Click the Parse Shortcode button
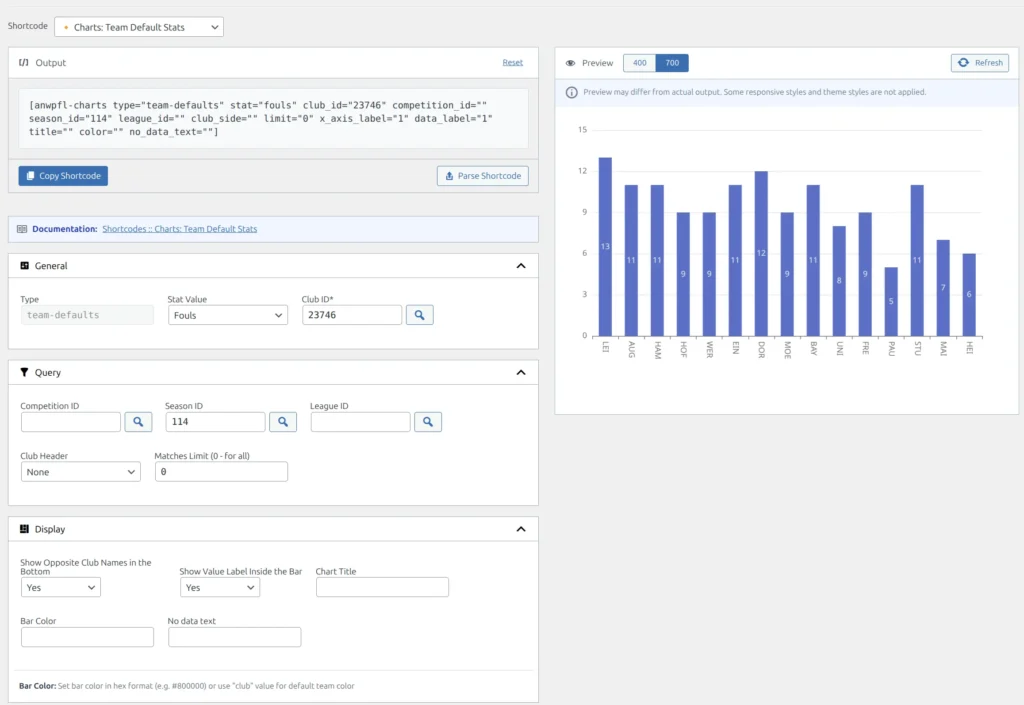 pos(483,176)
